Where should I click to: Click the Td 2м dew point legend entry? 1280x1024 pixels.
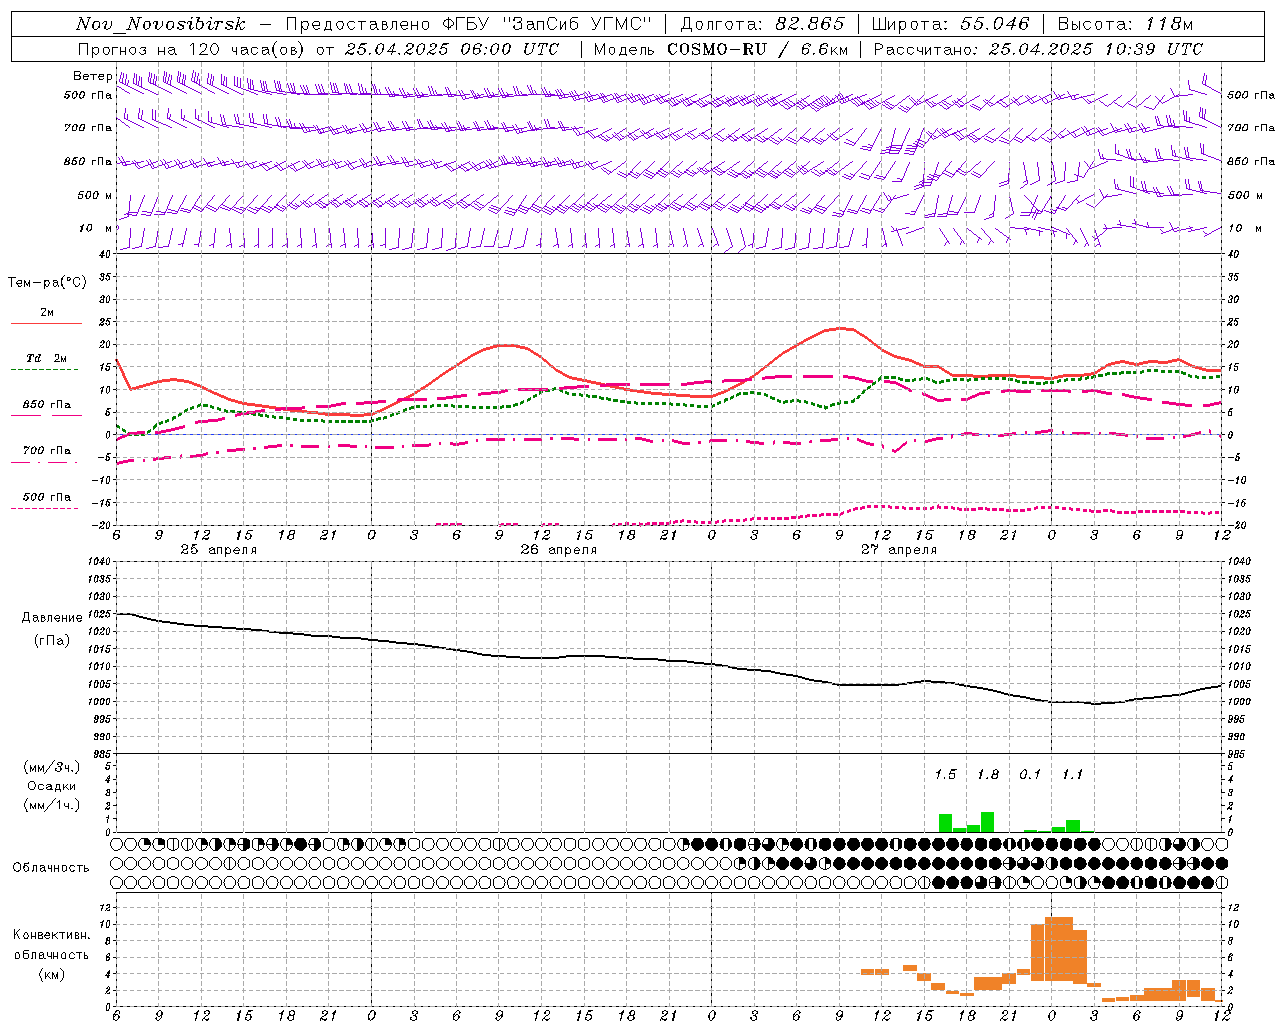click(x=47, y=358)
